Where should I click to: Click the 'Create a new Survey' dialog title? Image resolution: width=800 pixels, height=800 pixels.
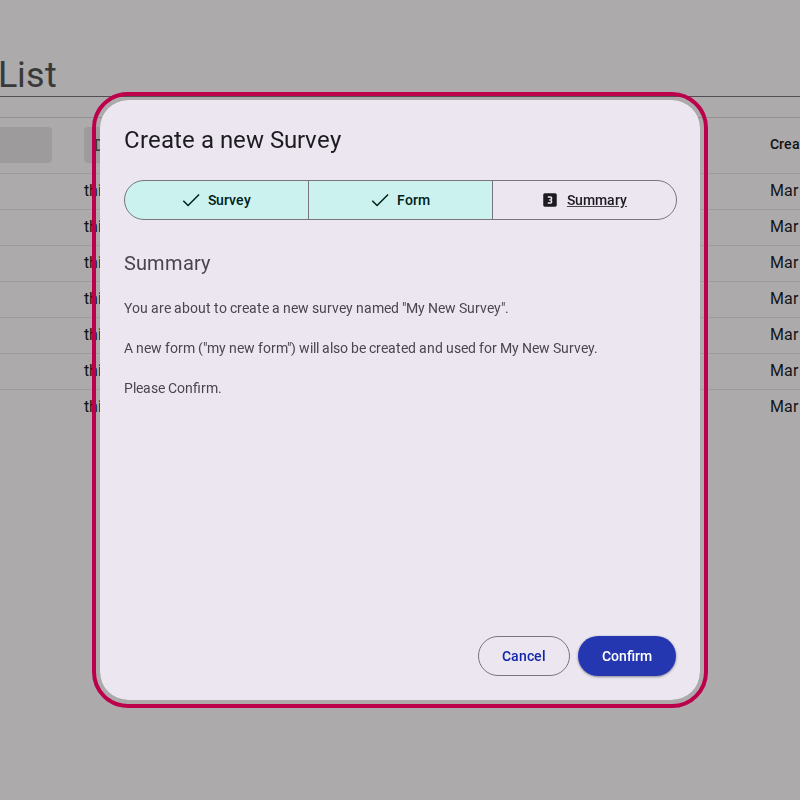[x=233, y=140]
